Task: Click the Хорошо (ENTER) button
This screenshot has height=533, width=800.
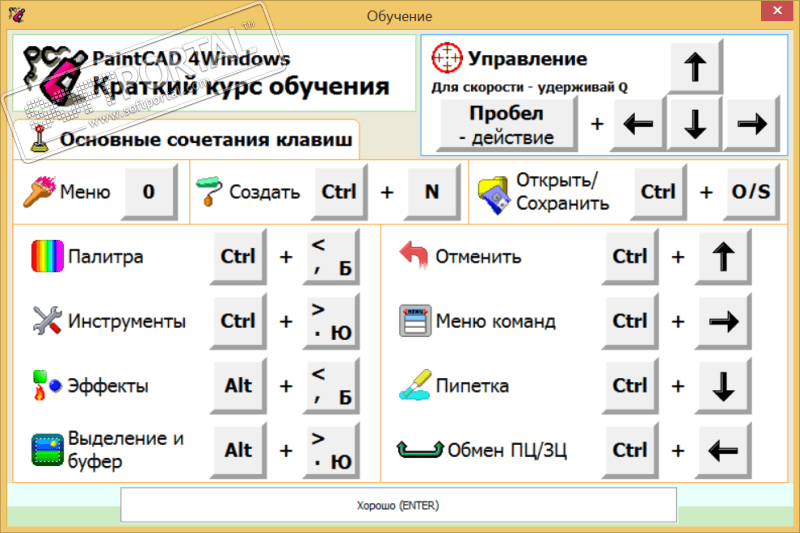Action: 398,505
